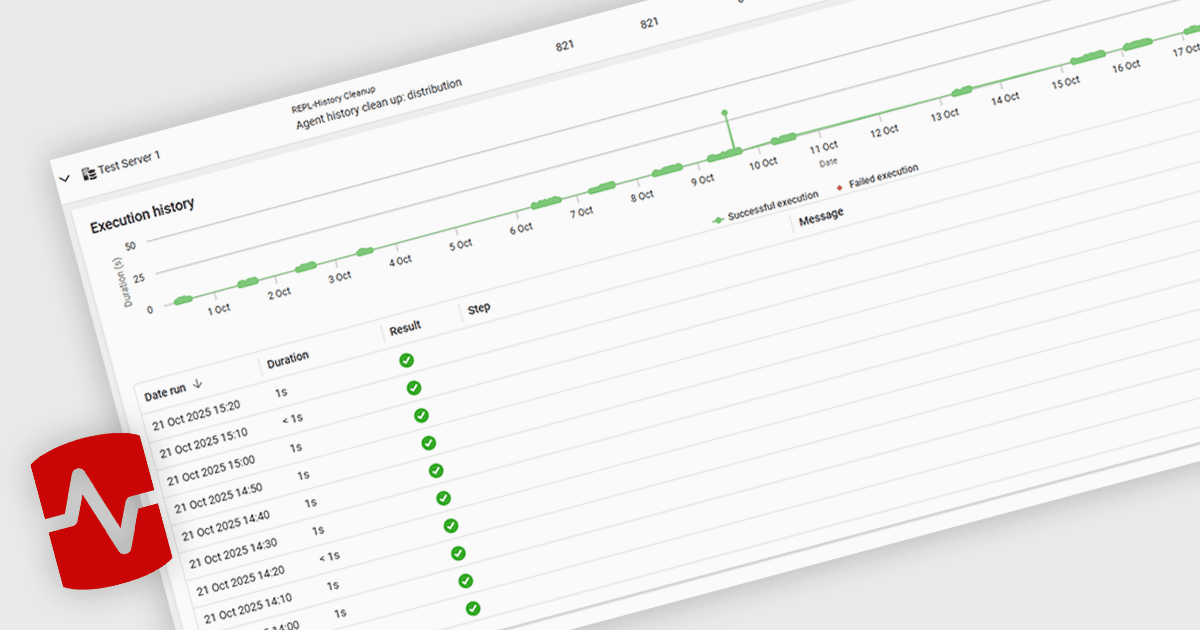Click the 10 Oct axis label
Viewport: 1200px width, 630px height.
point(763,164)
